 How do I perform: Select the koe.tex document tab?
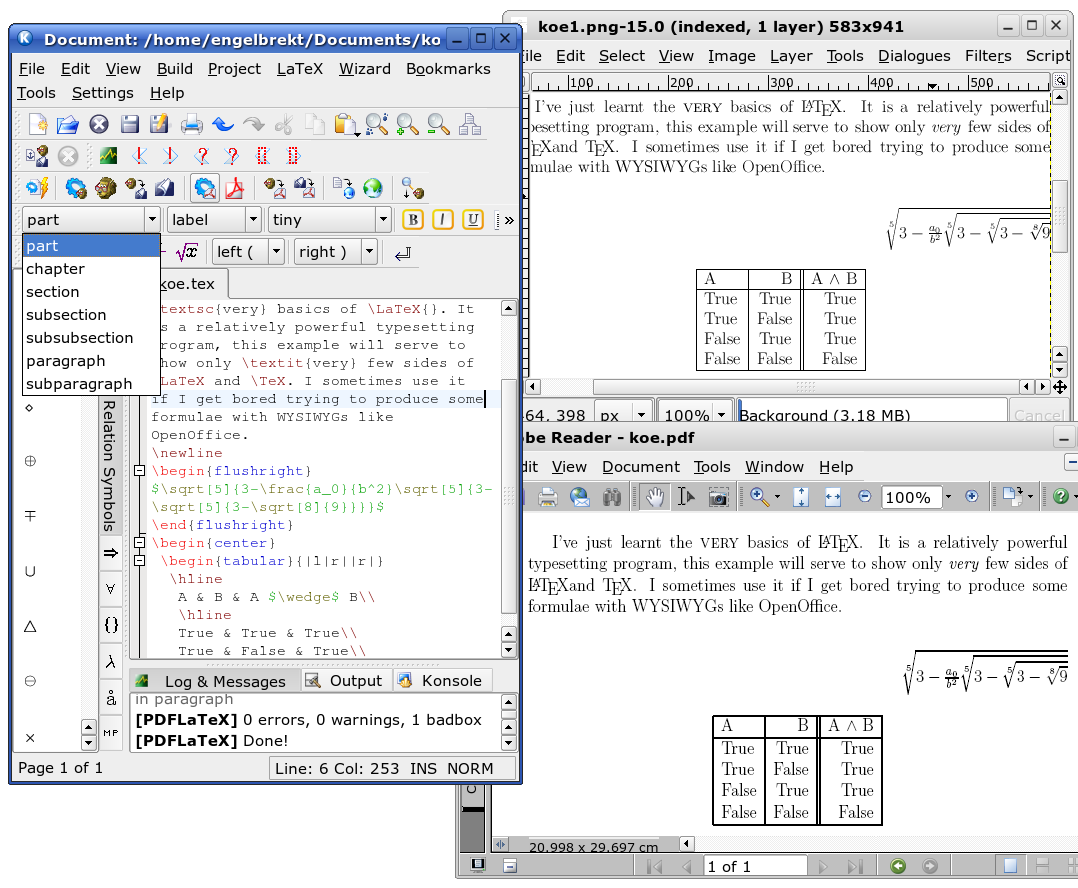click(187, 284)
